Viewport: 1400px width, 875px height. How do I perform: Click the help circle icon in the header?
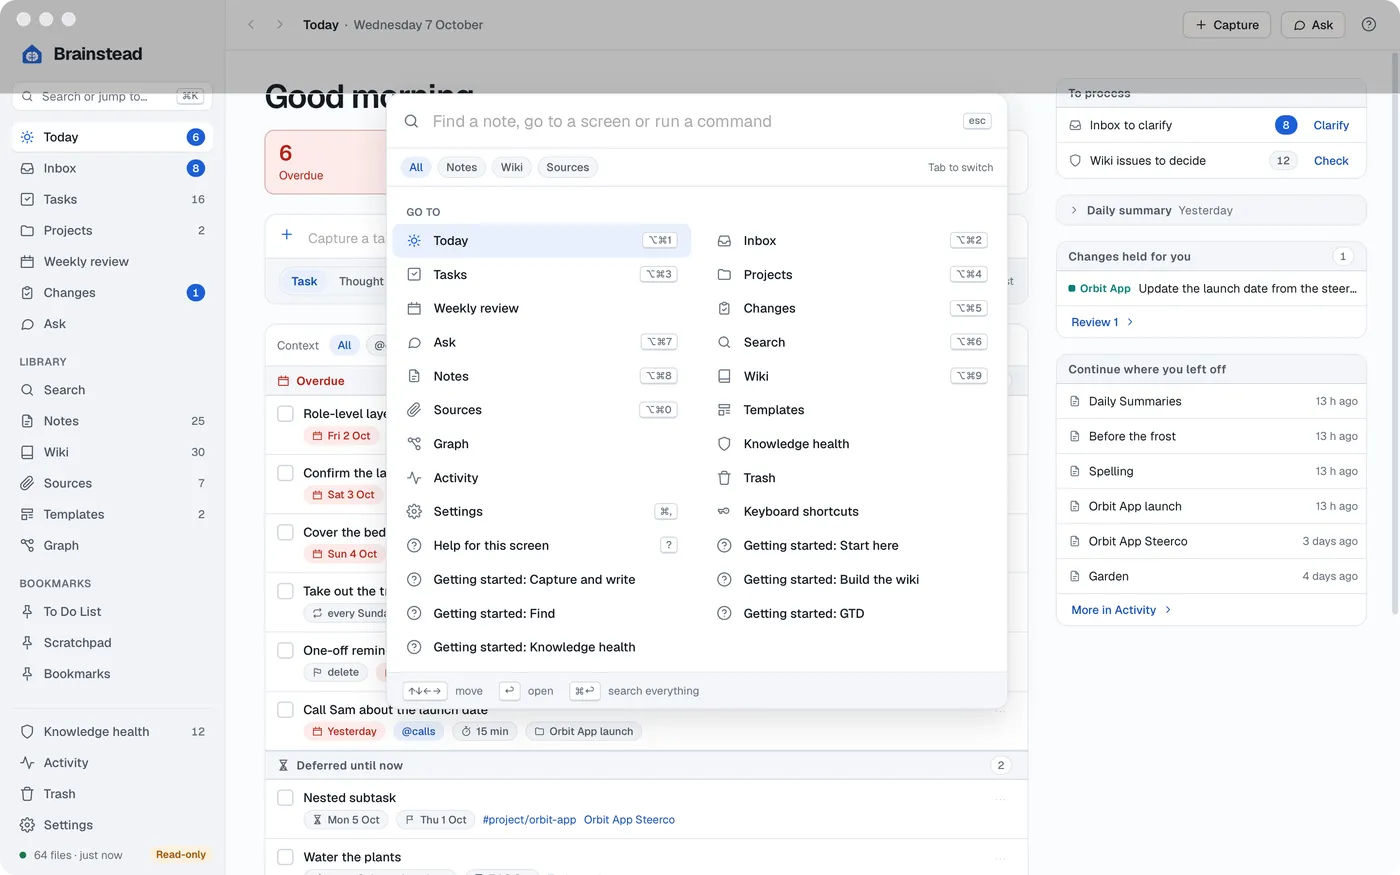coord(1369,25)
